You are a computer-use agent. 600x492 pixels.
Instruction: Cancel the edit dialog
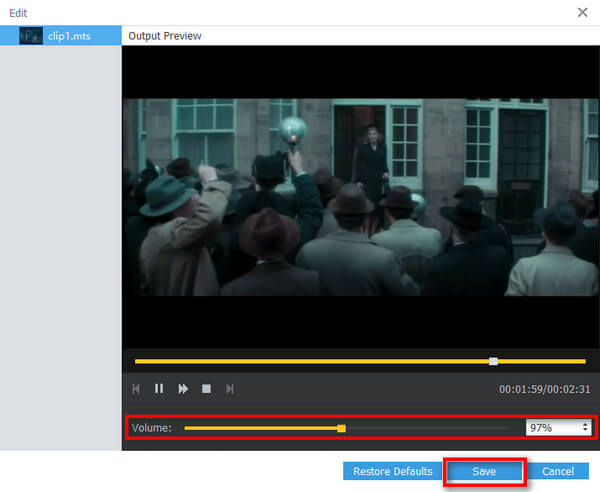(x=558, y=471)
